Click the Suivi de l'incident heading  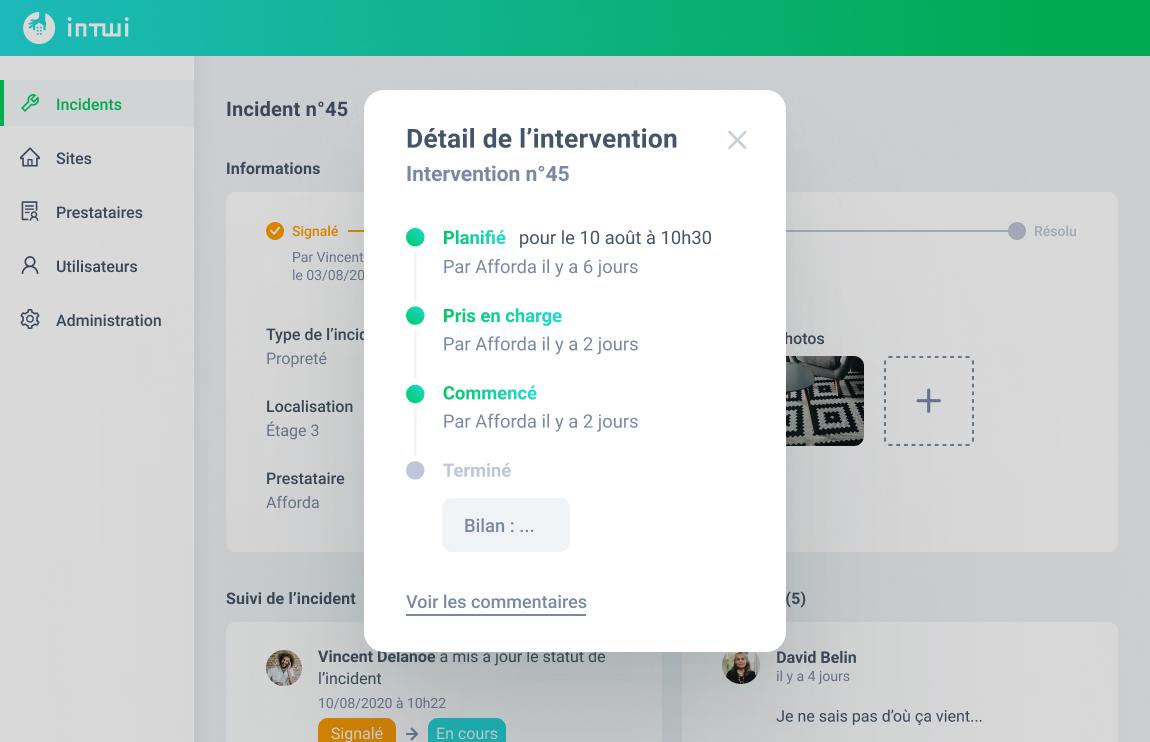(291, 598)
